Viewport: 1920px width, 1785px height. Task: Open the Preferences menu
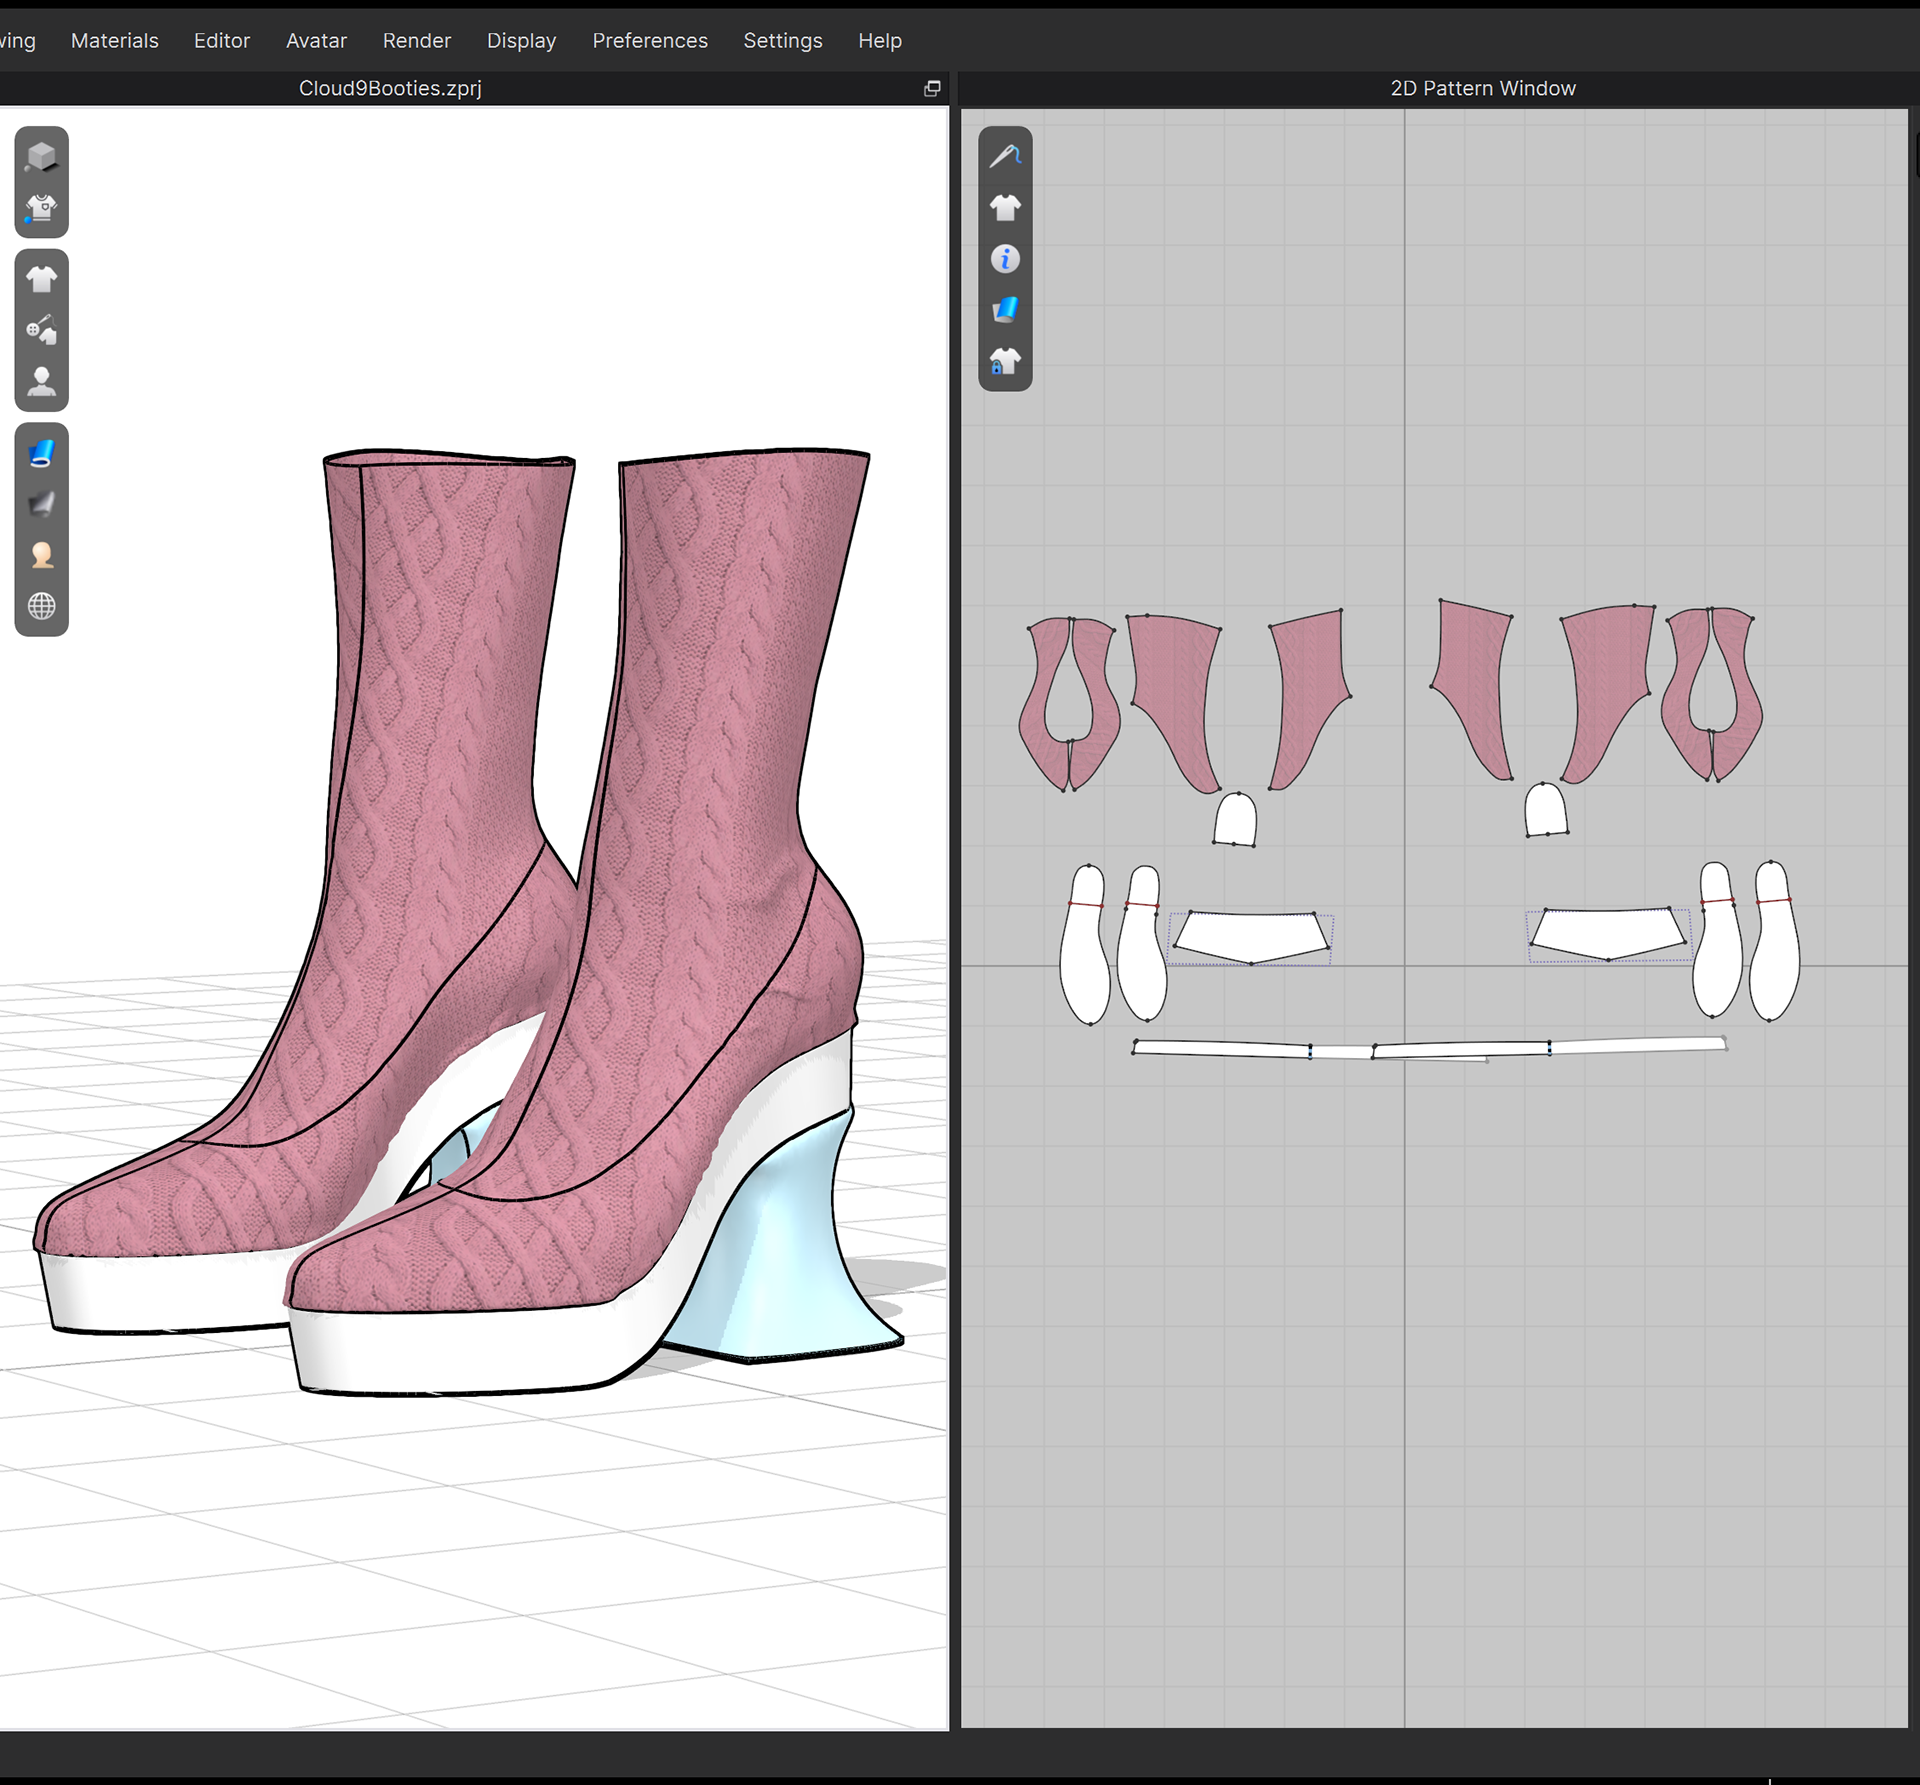650,40
